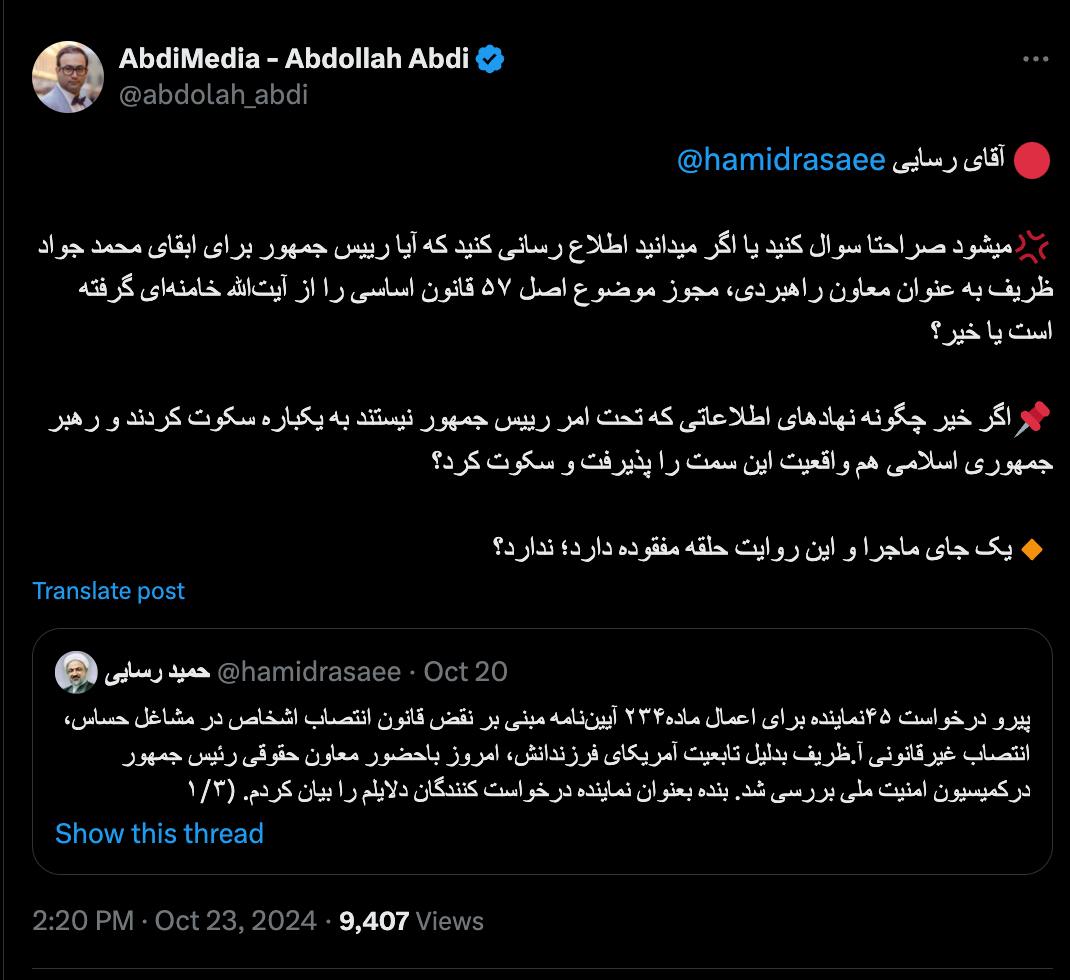View the 9,407 Views count
The image size is (1070, 980).
coord(411,921)
